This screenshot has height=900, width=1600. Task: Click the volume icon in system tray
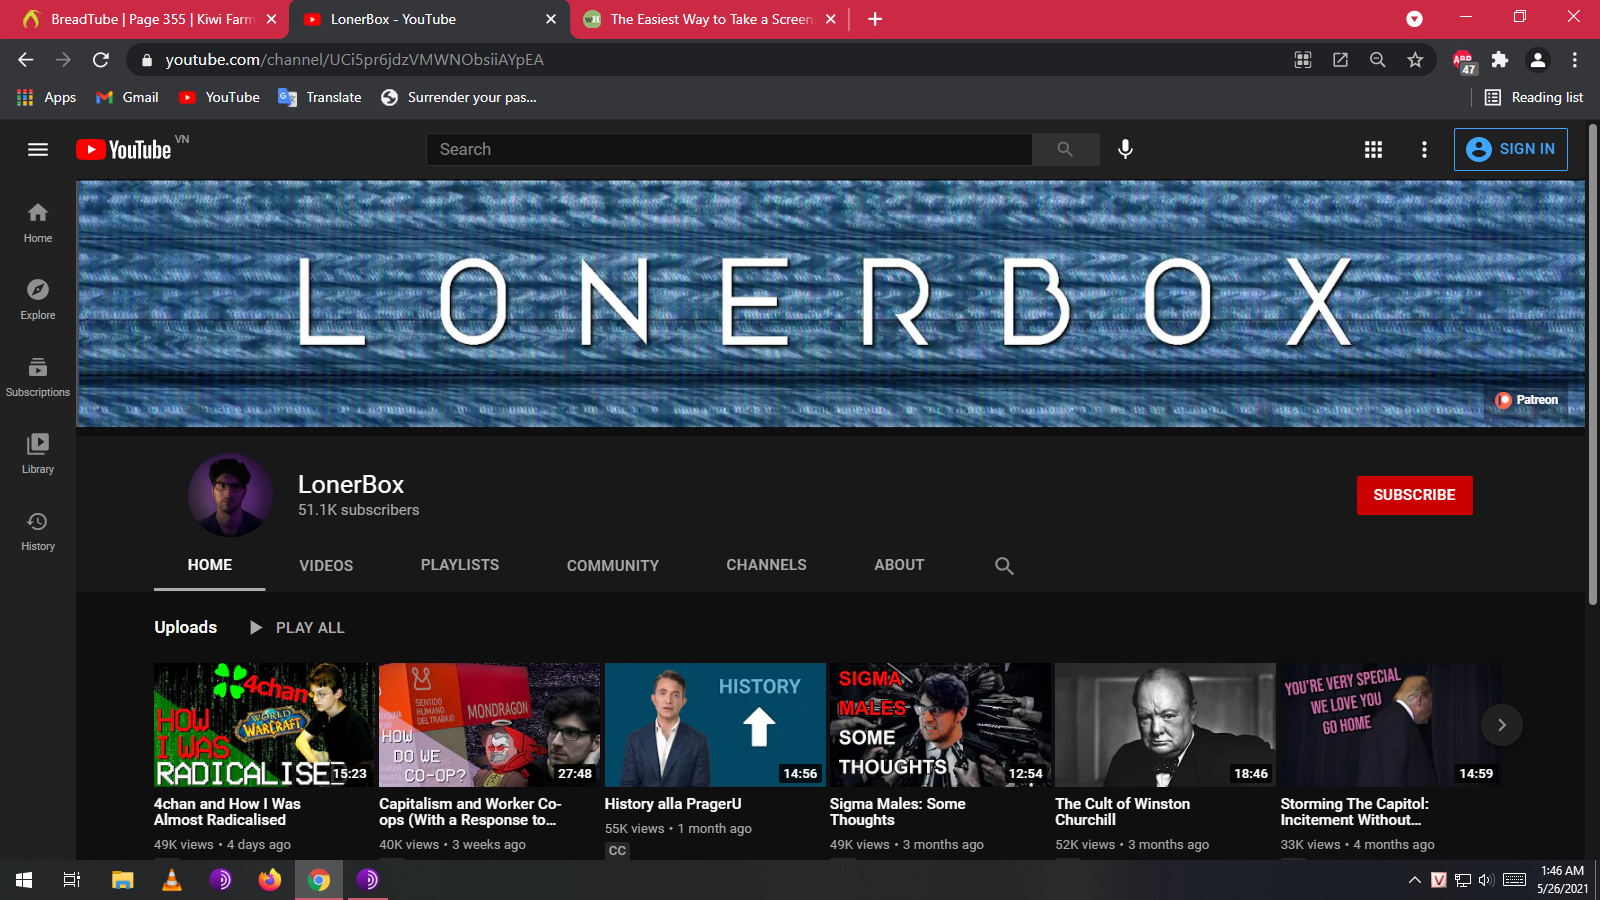(x=1486, y=880)
